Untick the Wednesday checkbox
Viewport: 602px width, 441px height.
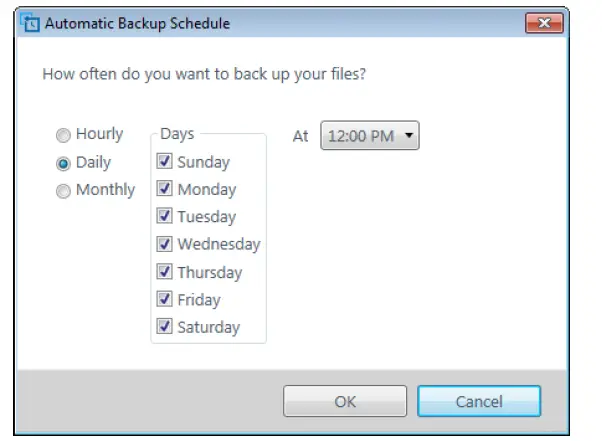(x=165, y=244)
